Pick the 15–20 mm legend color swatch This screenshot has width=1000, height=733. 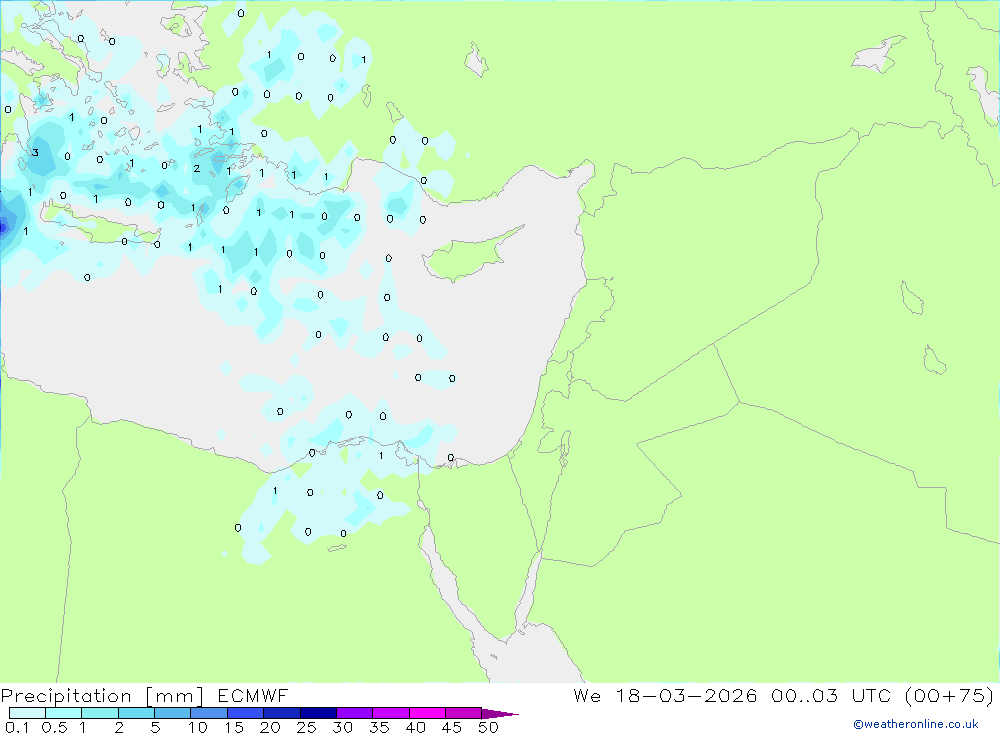coord(246,713)
